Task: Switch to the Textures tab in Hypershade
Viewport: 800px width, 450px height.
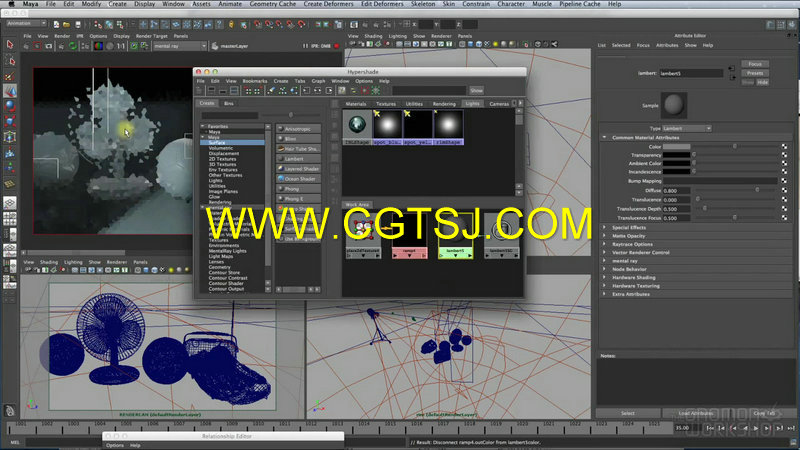Action: pyautogui.click(x=386, y=104)
